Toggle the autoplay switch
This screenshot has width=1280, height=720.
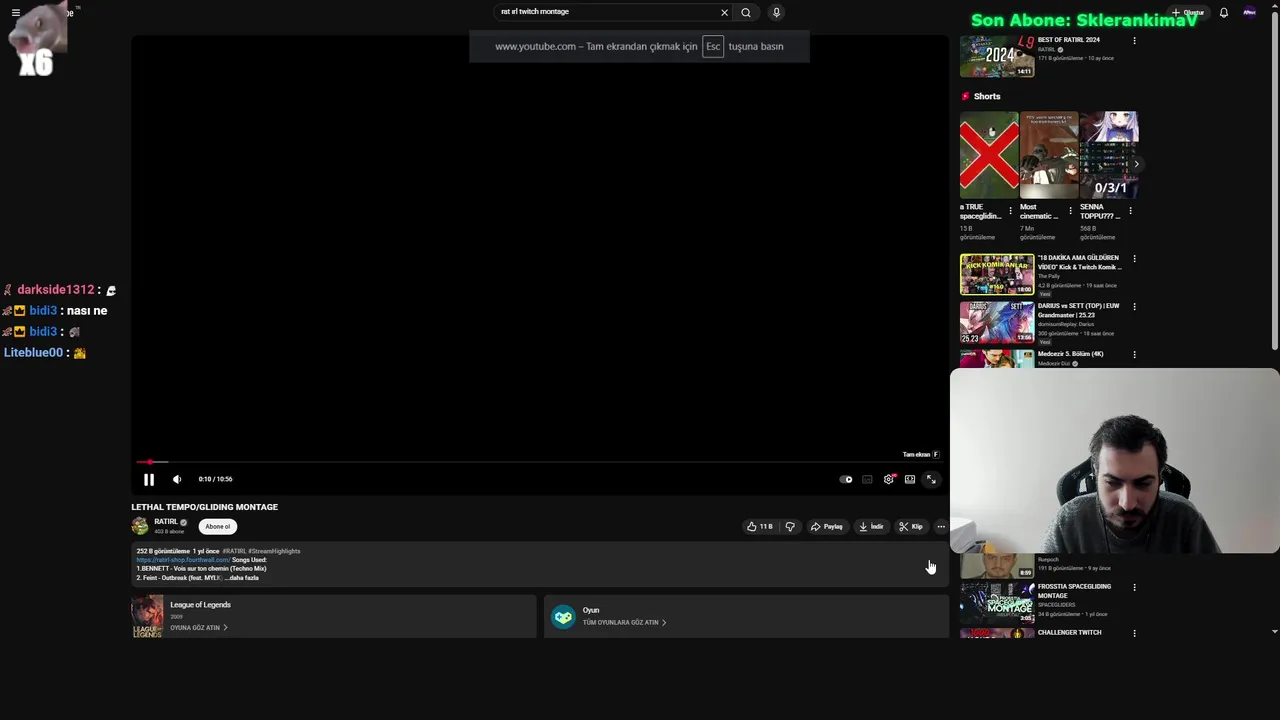tap(846, 479)
